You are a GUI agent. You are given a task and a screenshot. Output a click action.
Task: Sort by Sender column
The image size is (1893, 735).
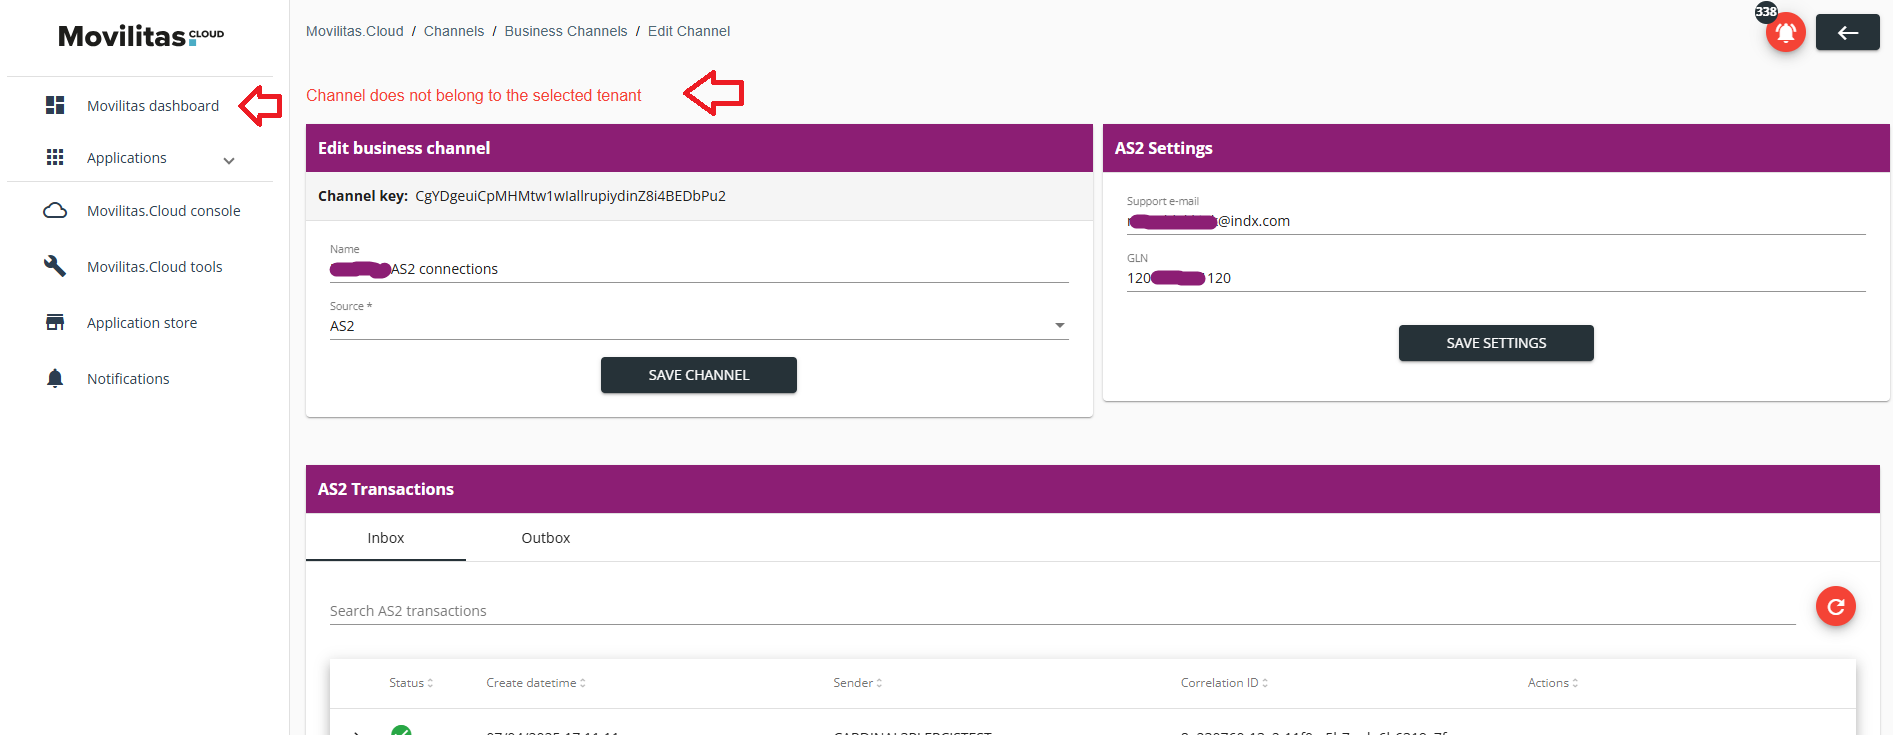tap(858, 683)
